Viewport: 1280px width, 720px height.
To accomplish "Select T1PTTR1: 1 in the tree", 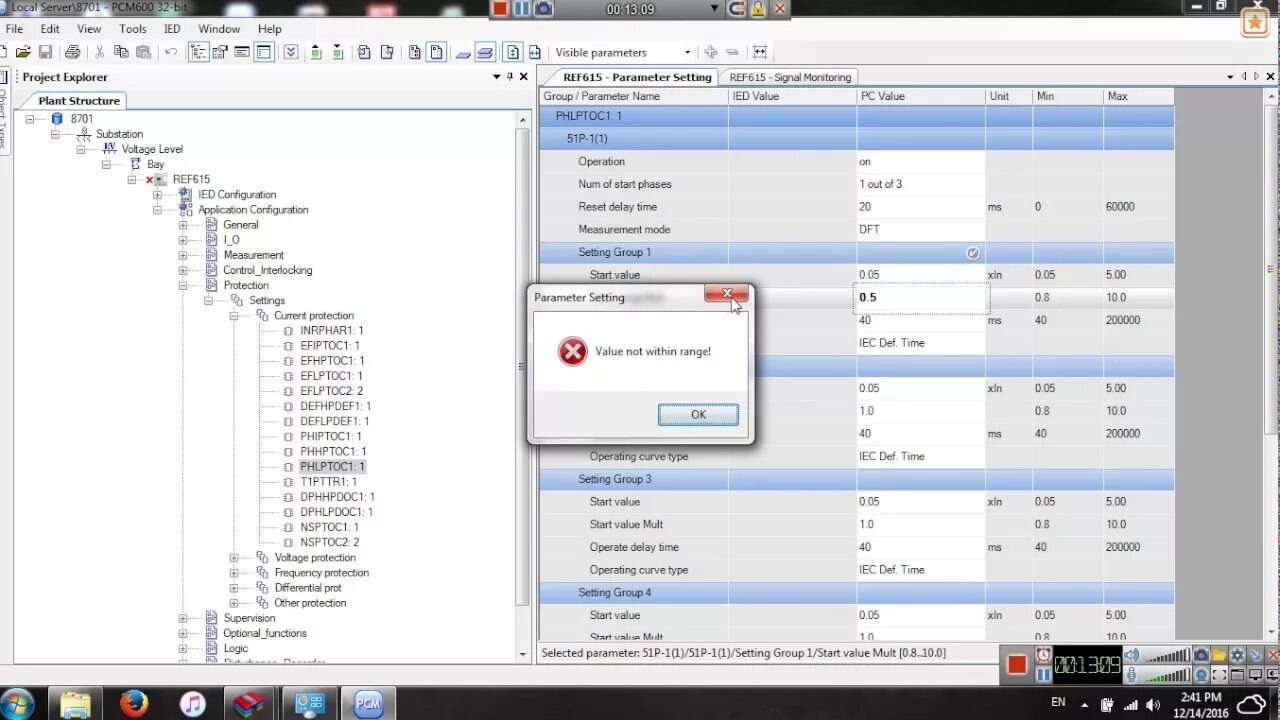I will point(328,482).
